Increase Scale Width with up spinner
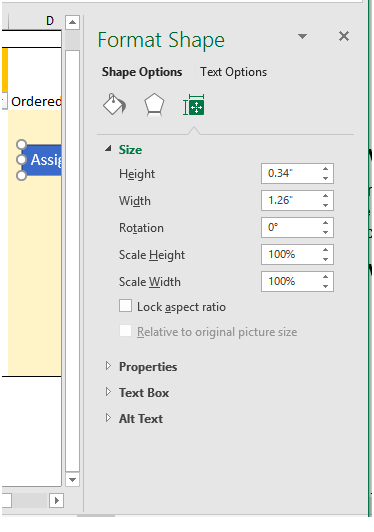Image resolution: width=374 pixels, height=532 pixels. pos(325,277)
